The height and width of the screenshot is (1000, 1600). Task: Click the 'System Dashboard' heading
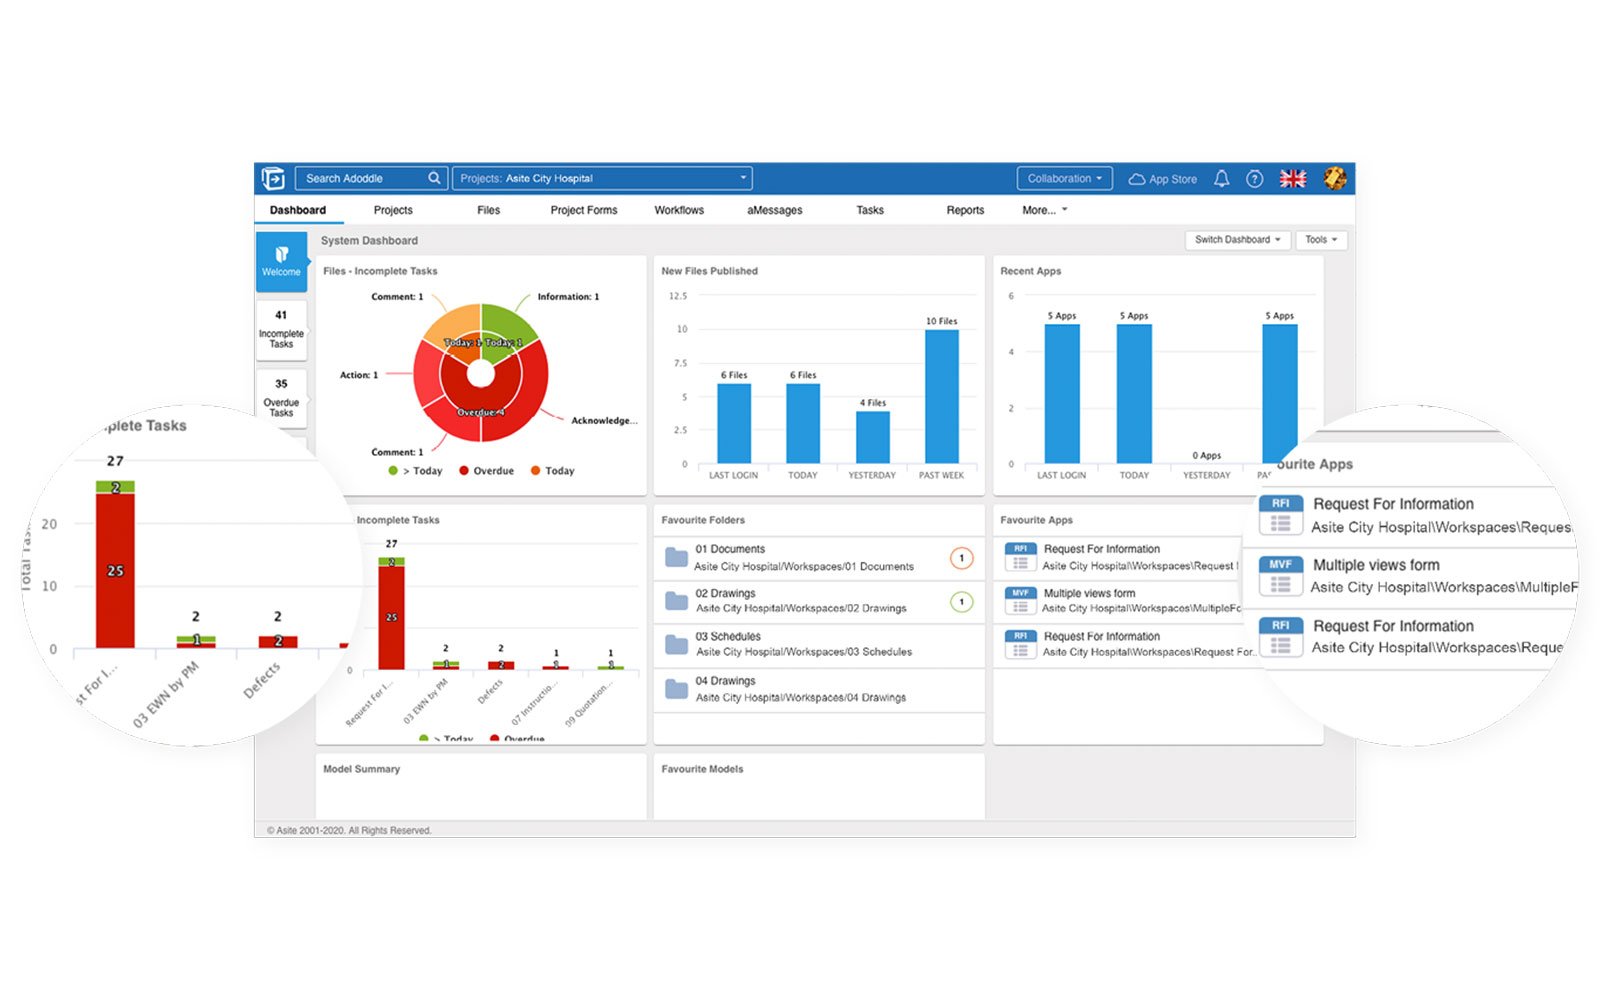pyautogui.click(x=370, y=241)
